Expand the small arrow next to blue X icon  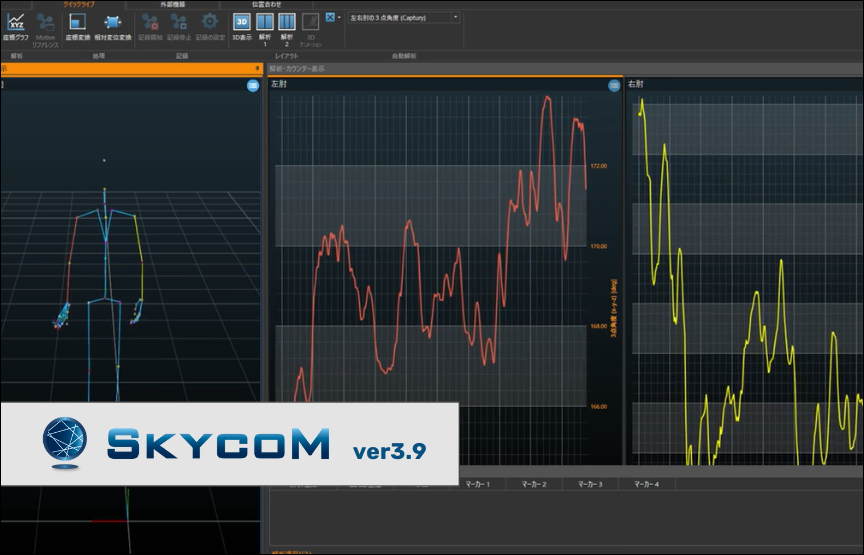coord(339,17)
